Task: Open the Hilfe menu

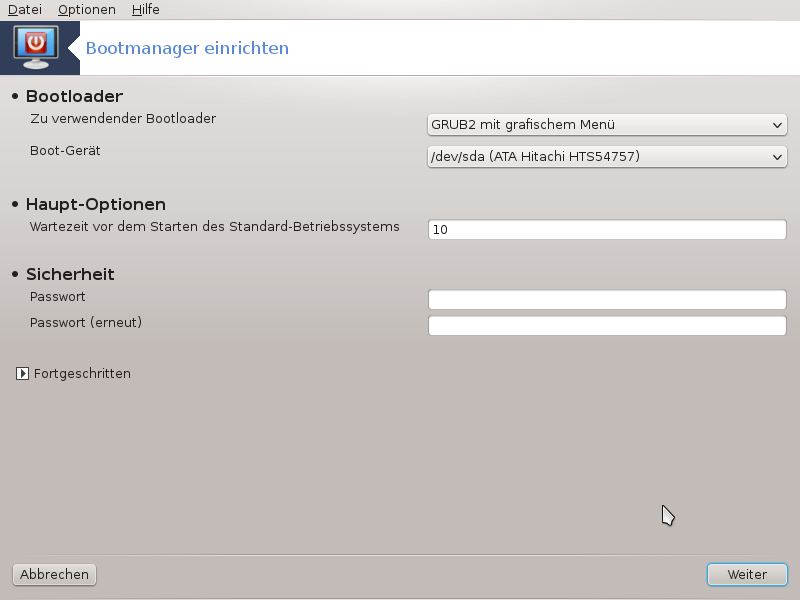Action: pyautogui.click(x=145, y=9)
